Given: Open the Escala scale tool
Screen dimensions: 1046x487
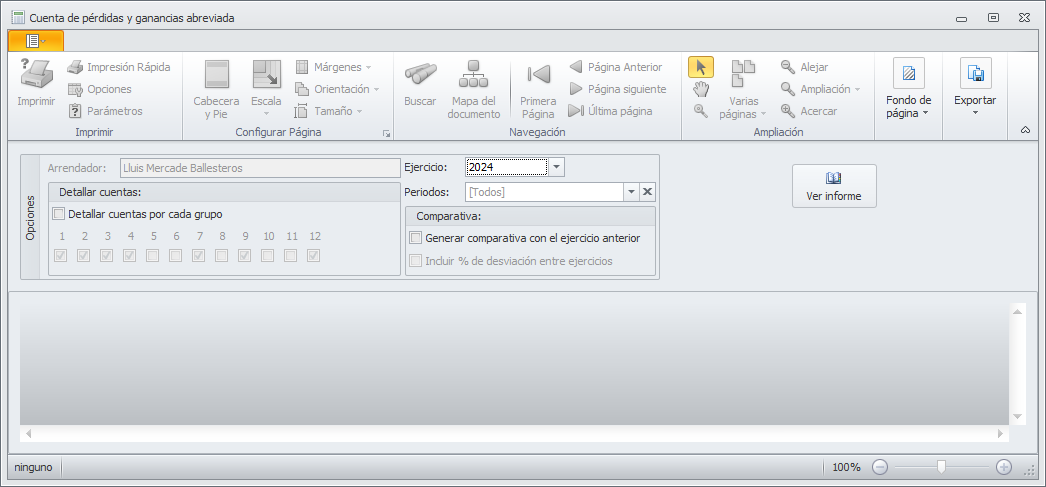Looking at the screenshot, I should coord(266,89).
